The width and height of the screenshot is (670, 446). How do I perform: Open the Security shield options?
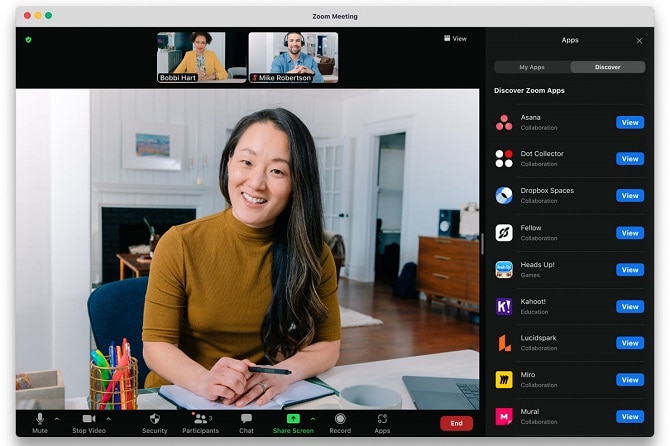coord(154,420)
